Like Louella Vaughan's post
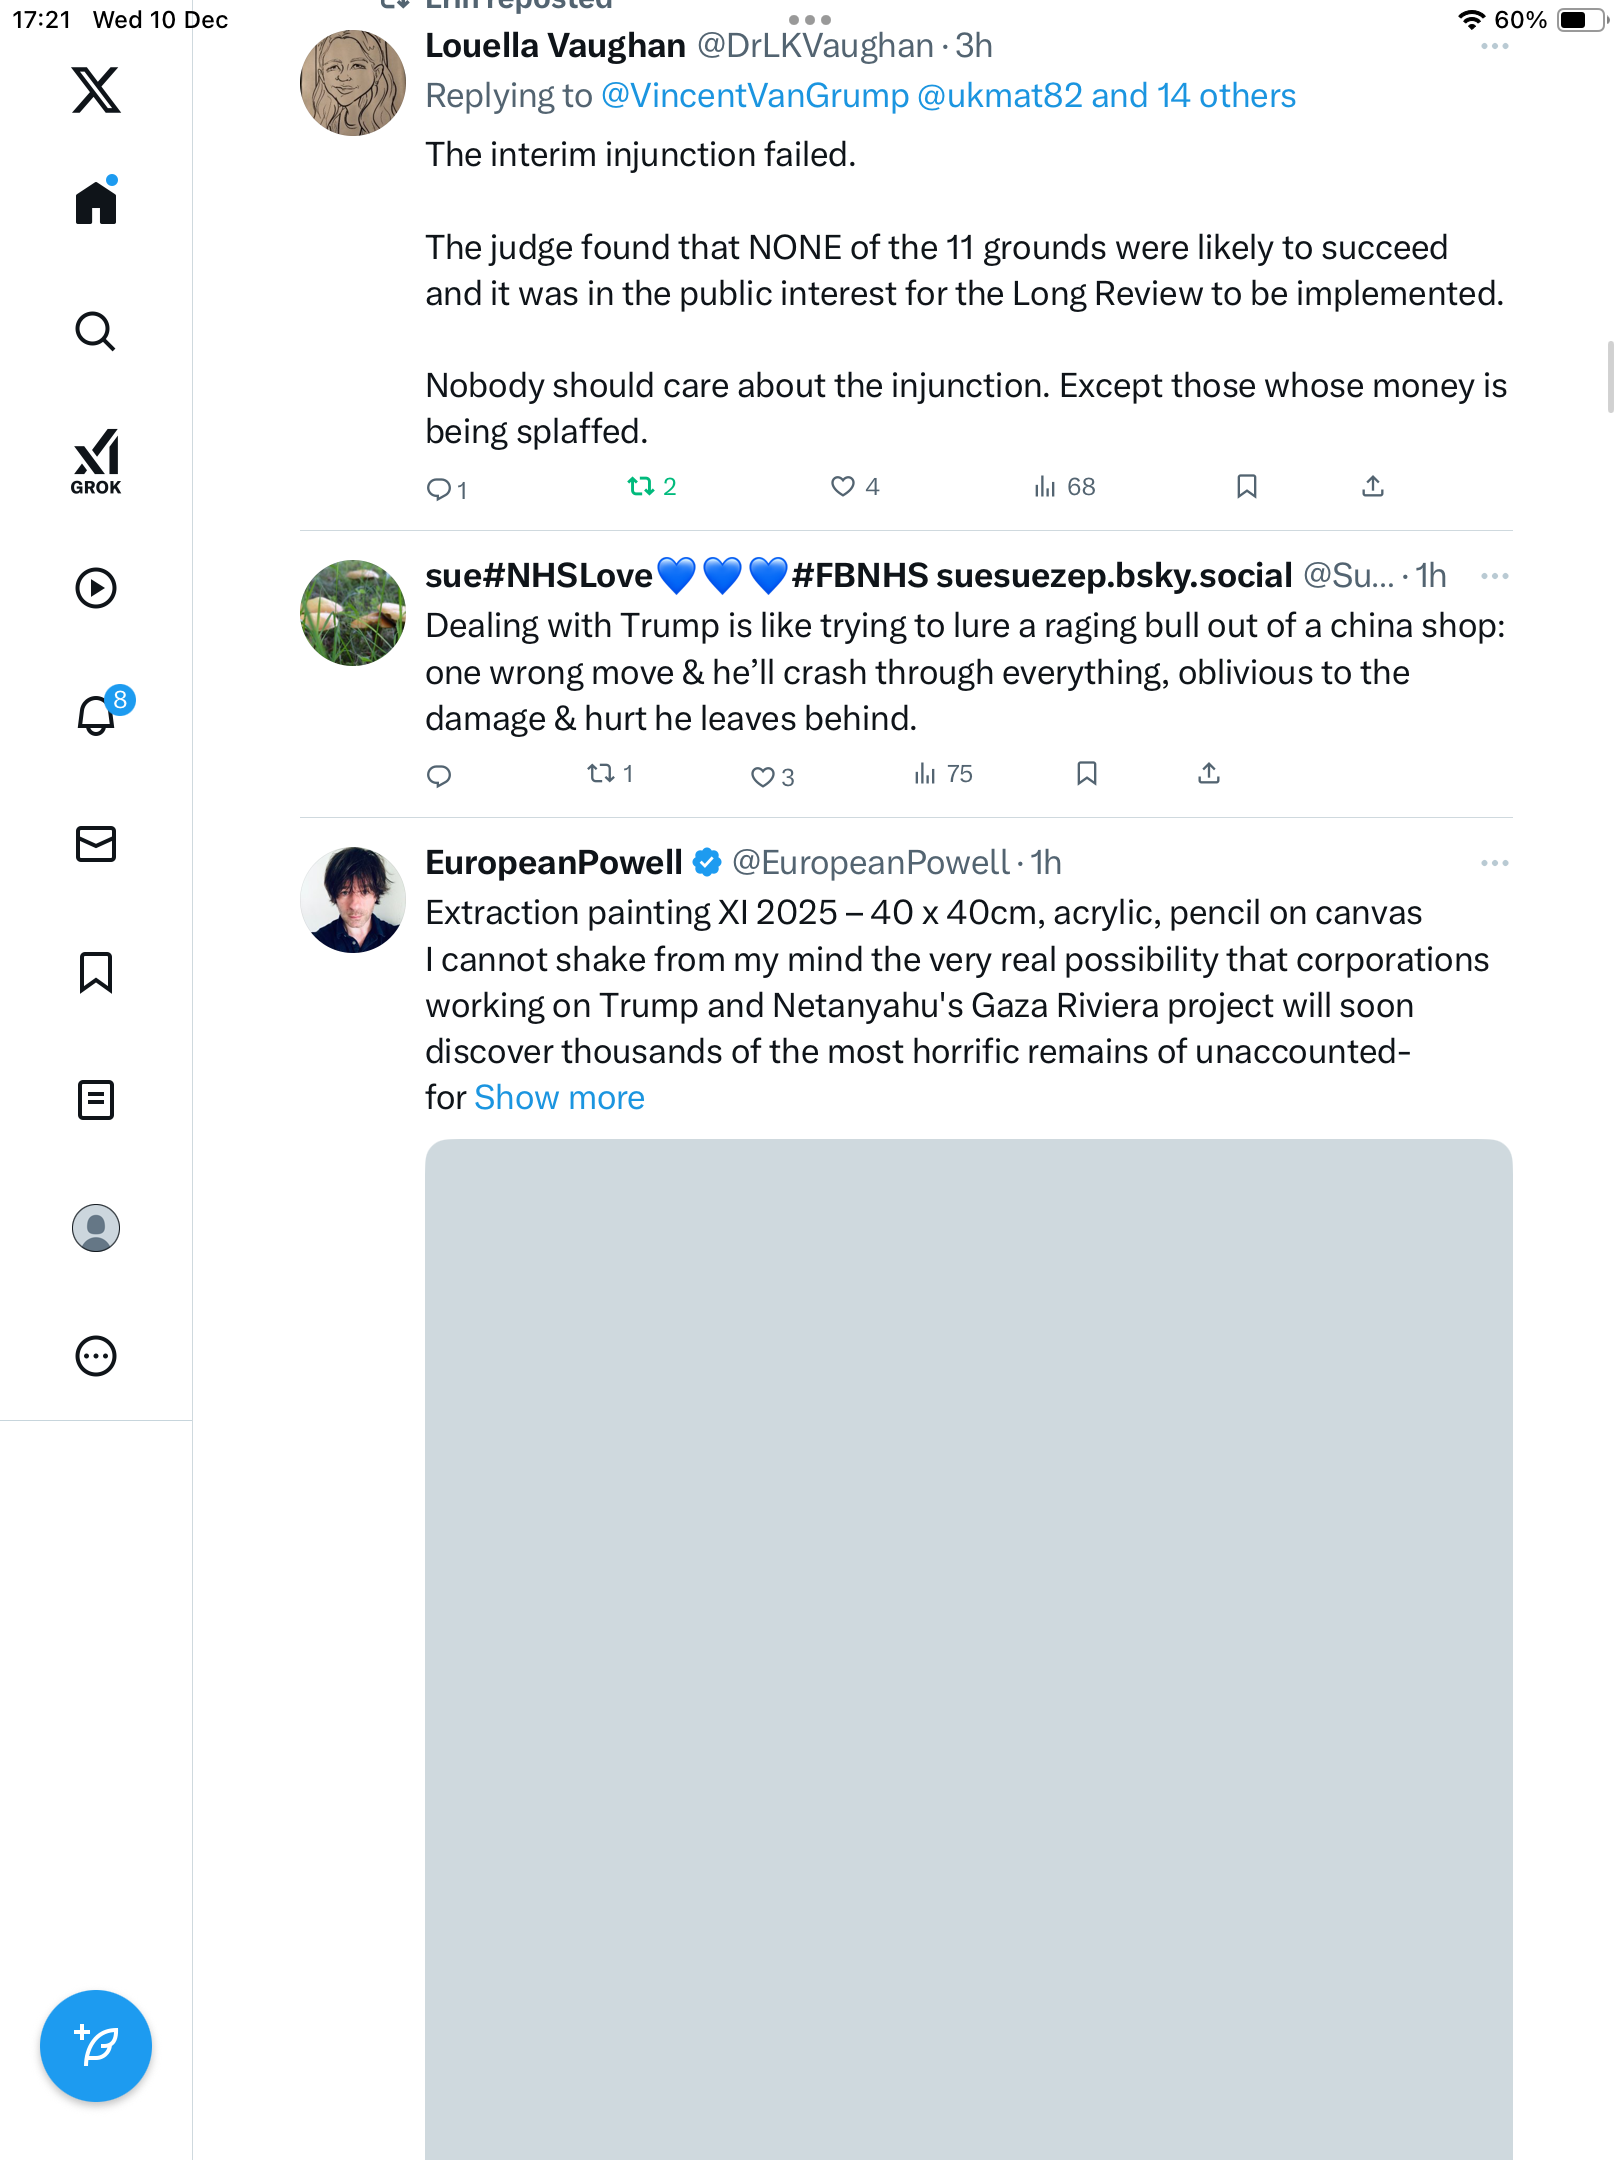Viewport: 1620px width, 2160px height. click(x=843, y=487)
